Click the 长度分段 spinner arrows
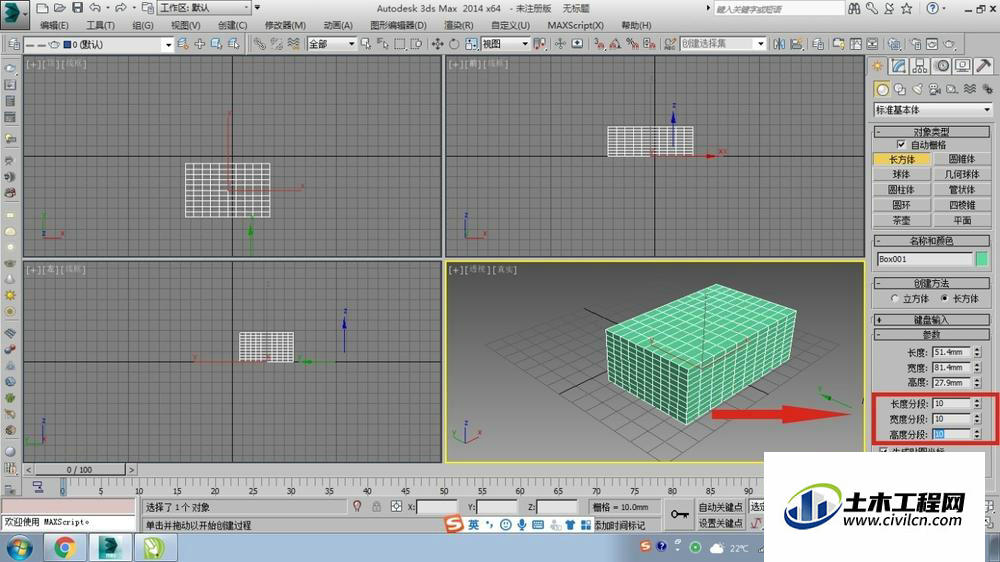Screen dimensions: 1000x562 pyautogui.click(x=977, y=403)
